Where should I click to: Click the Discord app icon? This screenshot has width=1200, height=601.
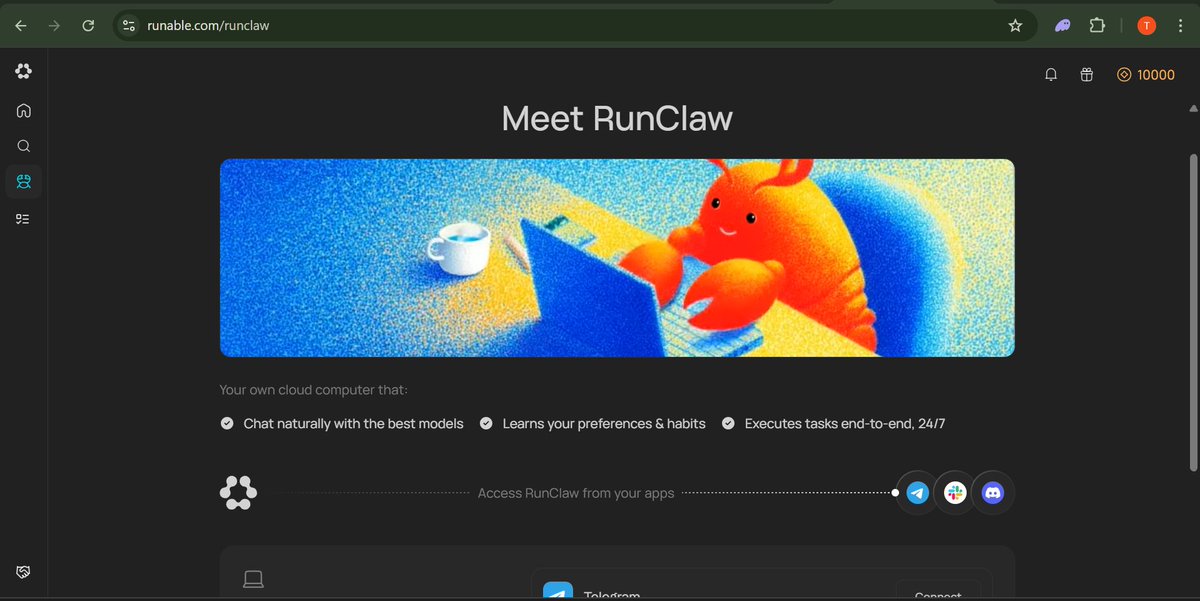[x=993, y=493]
